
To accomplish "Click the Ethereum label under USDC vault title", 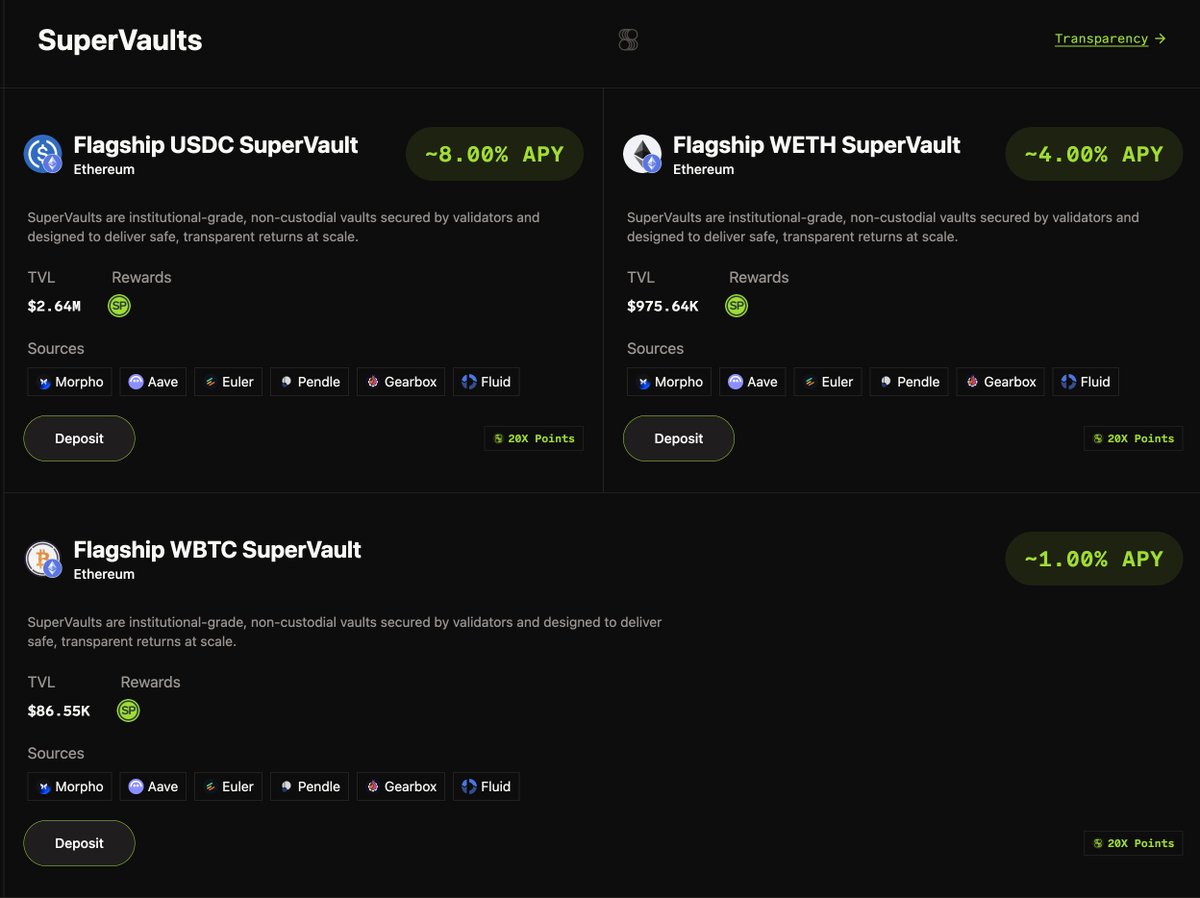I will coord(104,169).
